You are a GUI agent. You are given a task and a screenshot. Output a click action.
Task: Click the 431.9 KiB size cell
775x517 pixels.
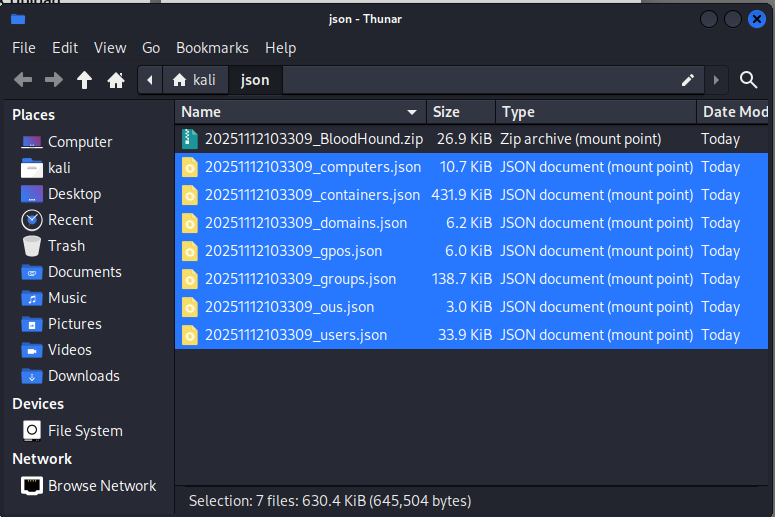[x=461, y=195]
